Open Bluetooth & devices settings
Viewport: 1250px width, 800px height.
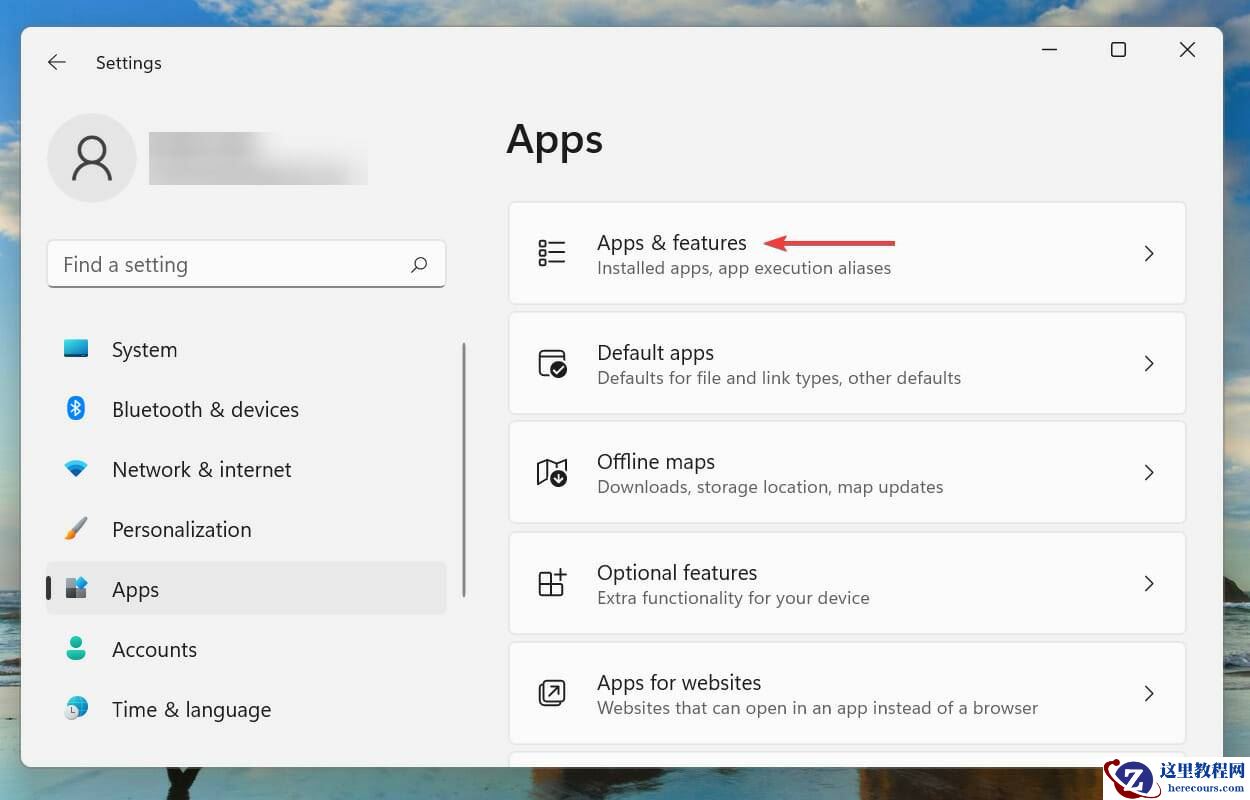point(246,409)
